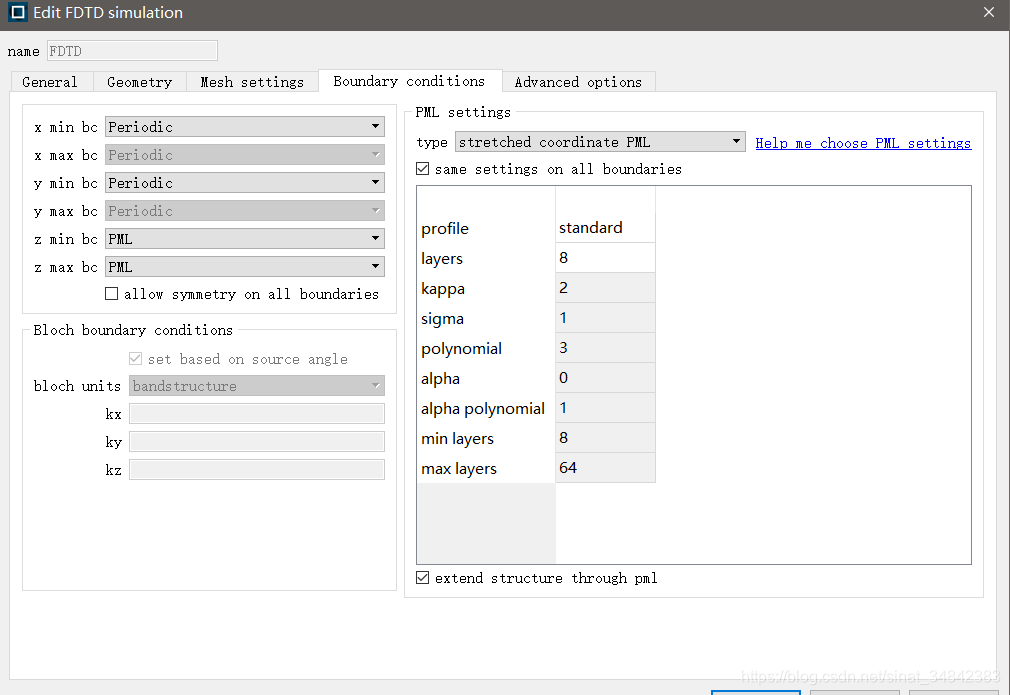Open the y min bc dropdown
Viewport: 1010px width, 695px height.
pyautogui.click(x=245, y=183)
